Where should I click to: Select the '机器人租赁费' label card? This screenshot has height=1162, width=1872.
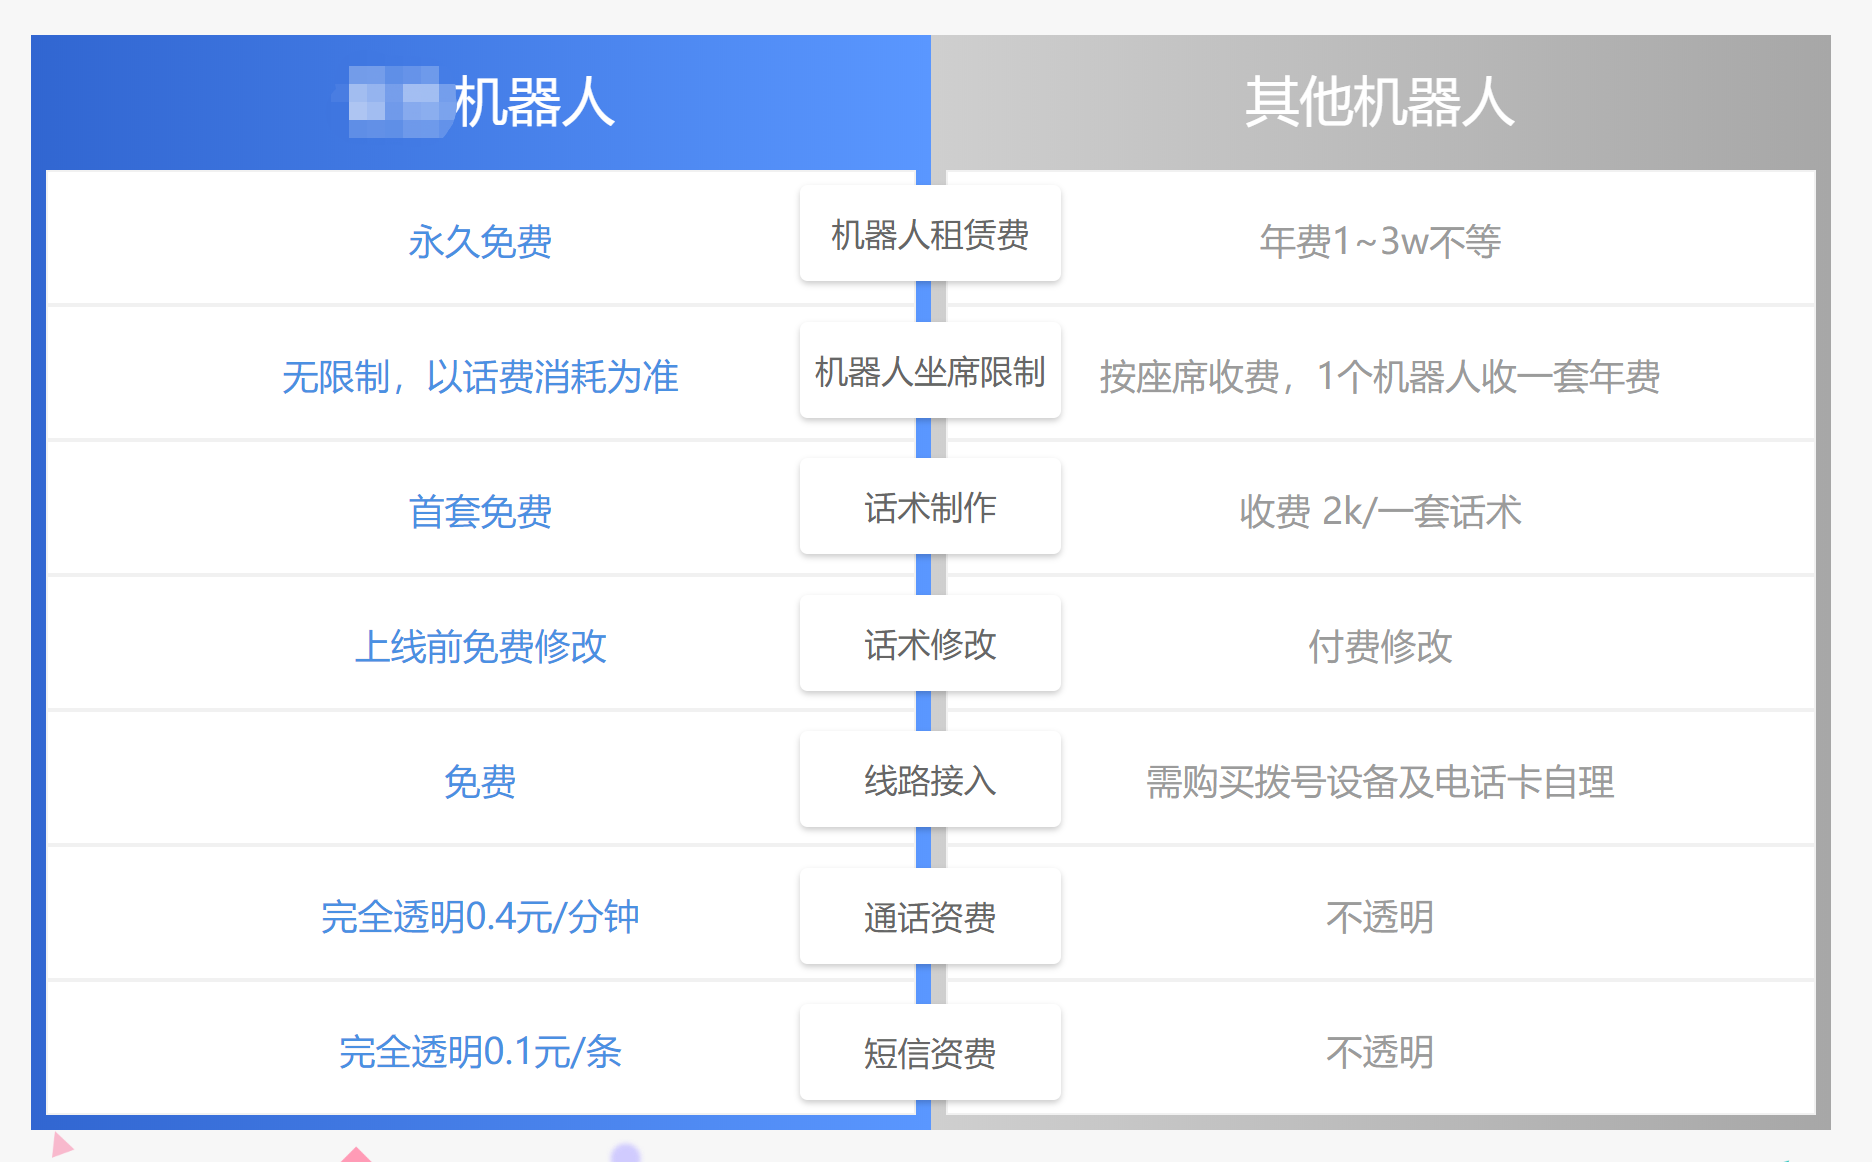coord(930,234)
